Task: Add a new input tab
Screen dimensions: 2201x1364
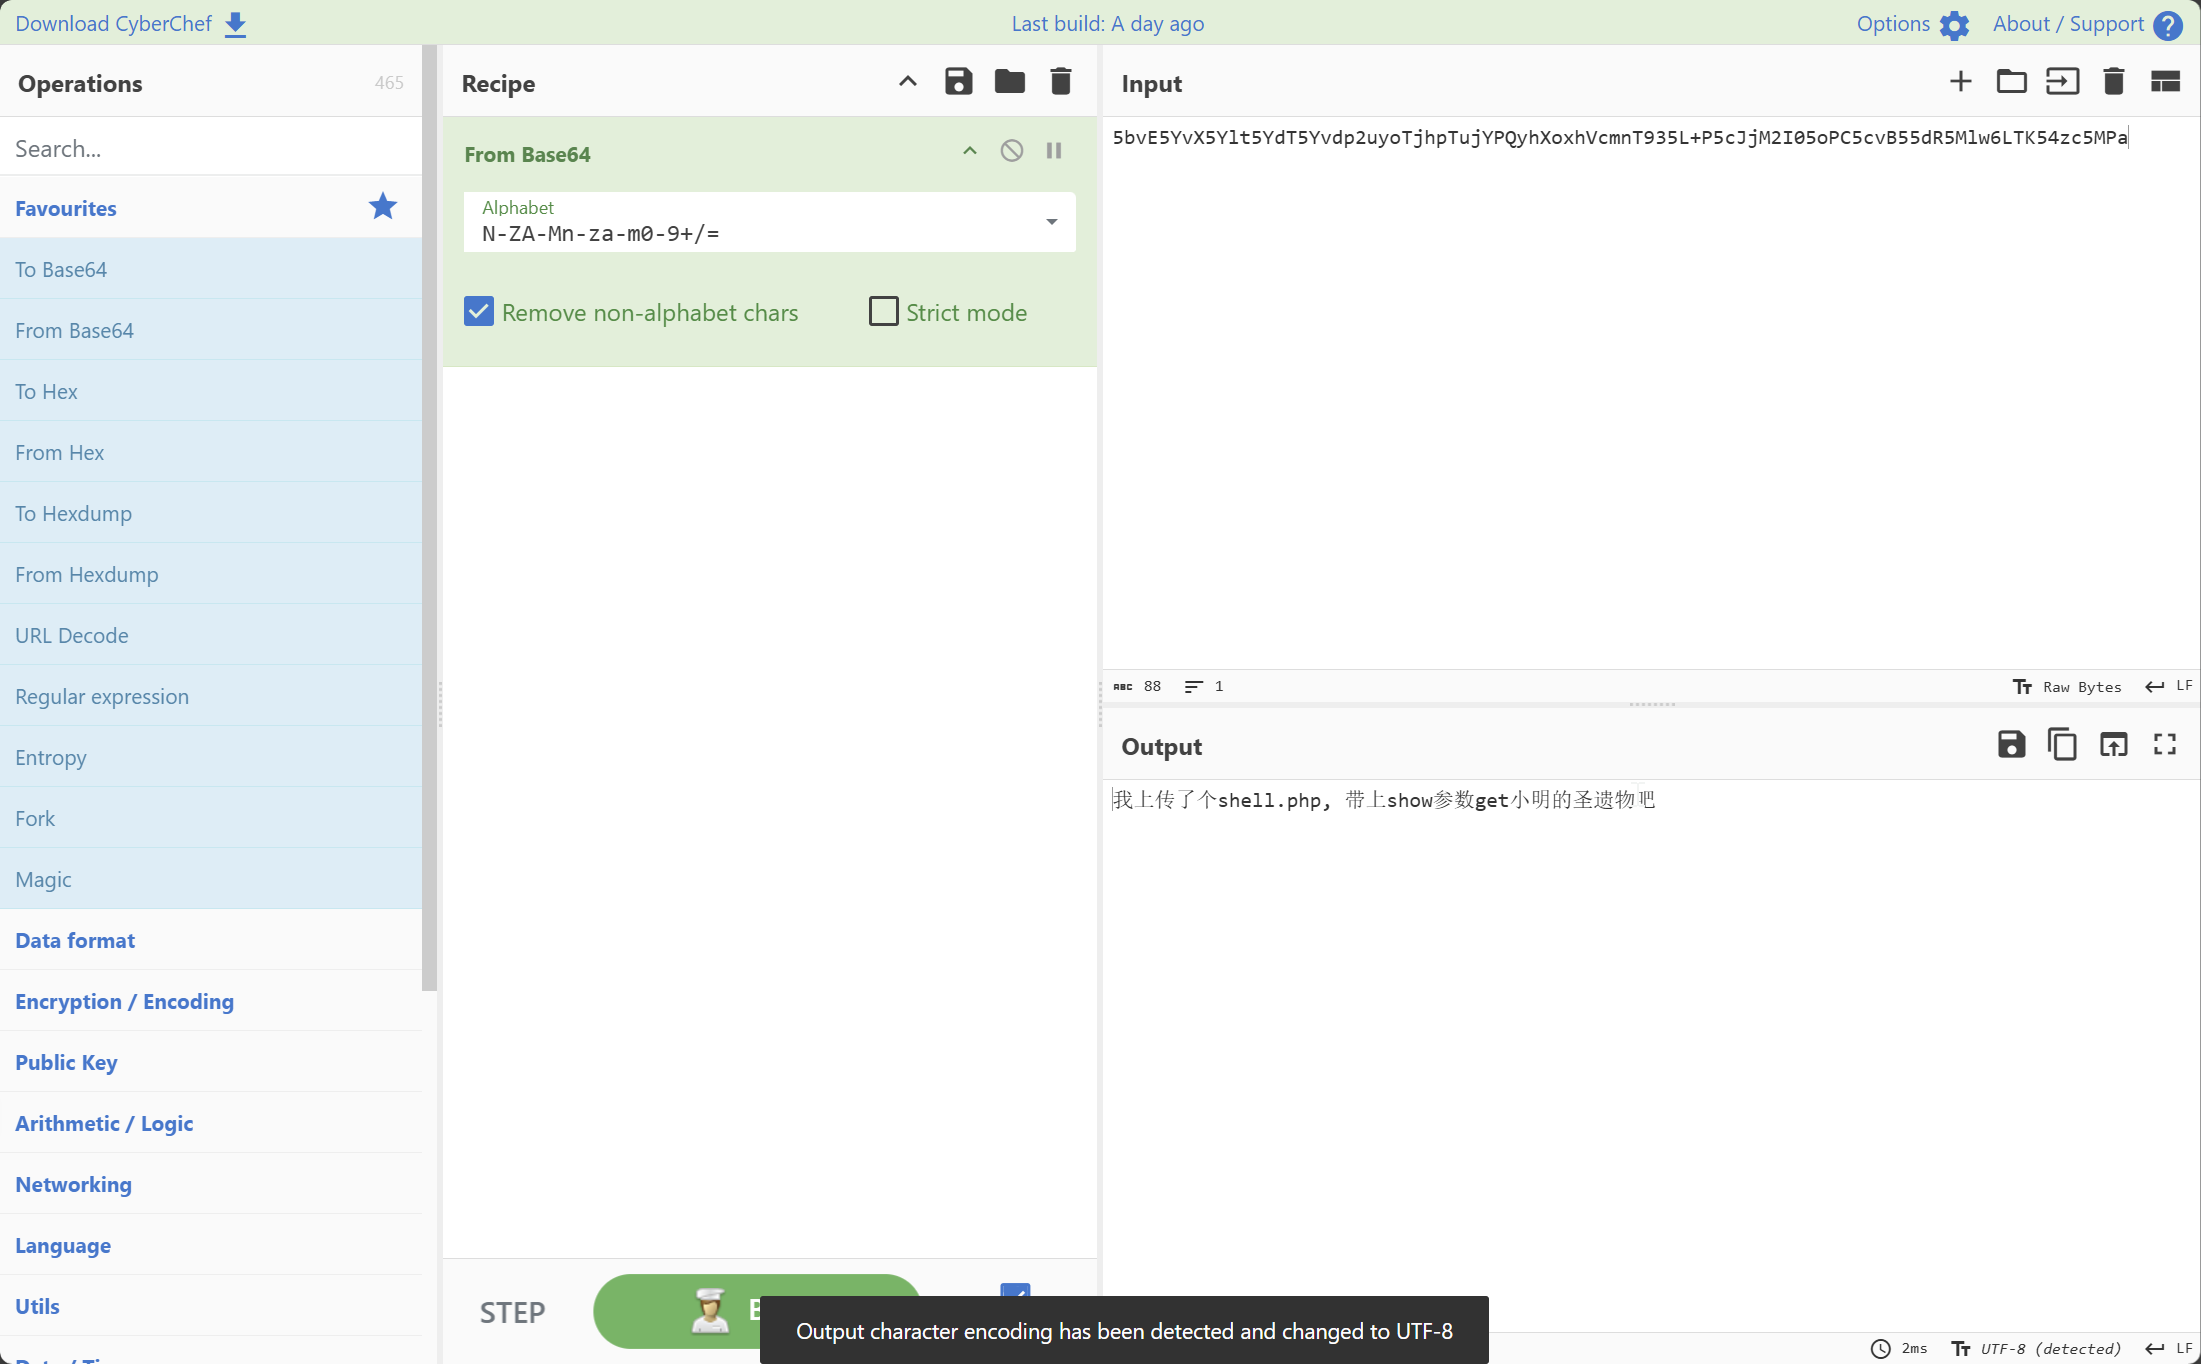Action: pyautogui.click(x=1960, y=82)
